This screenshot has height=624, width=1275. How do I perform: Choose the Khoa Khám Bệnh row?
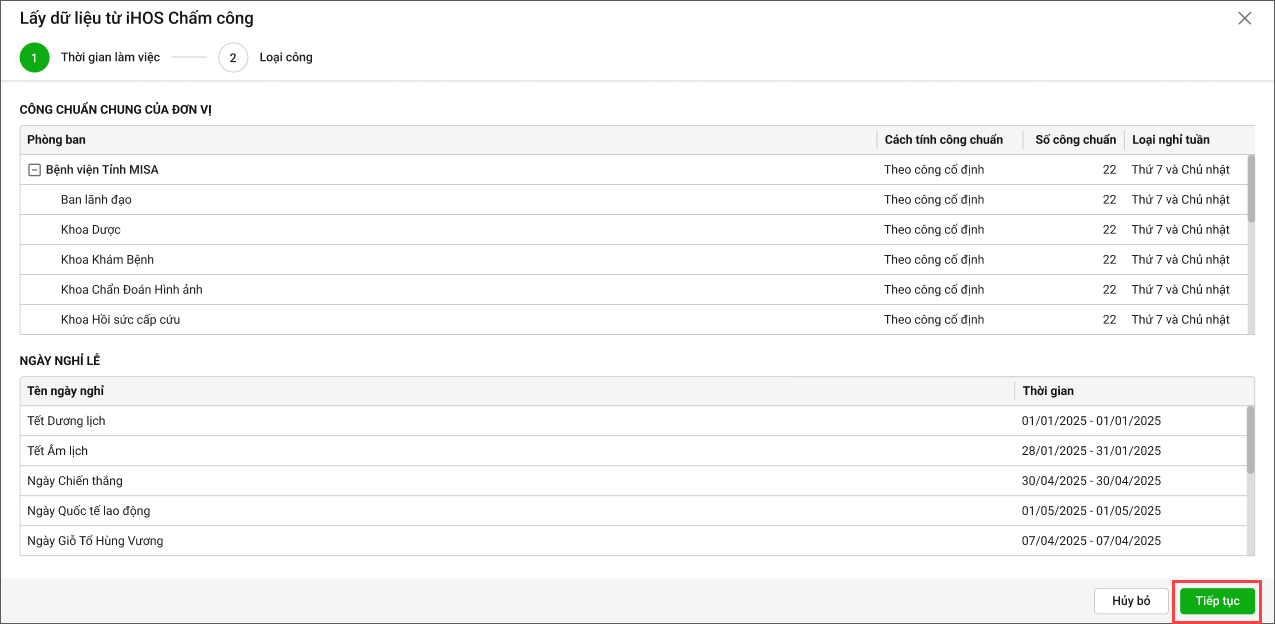[x=107, y=260]
